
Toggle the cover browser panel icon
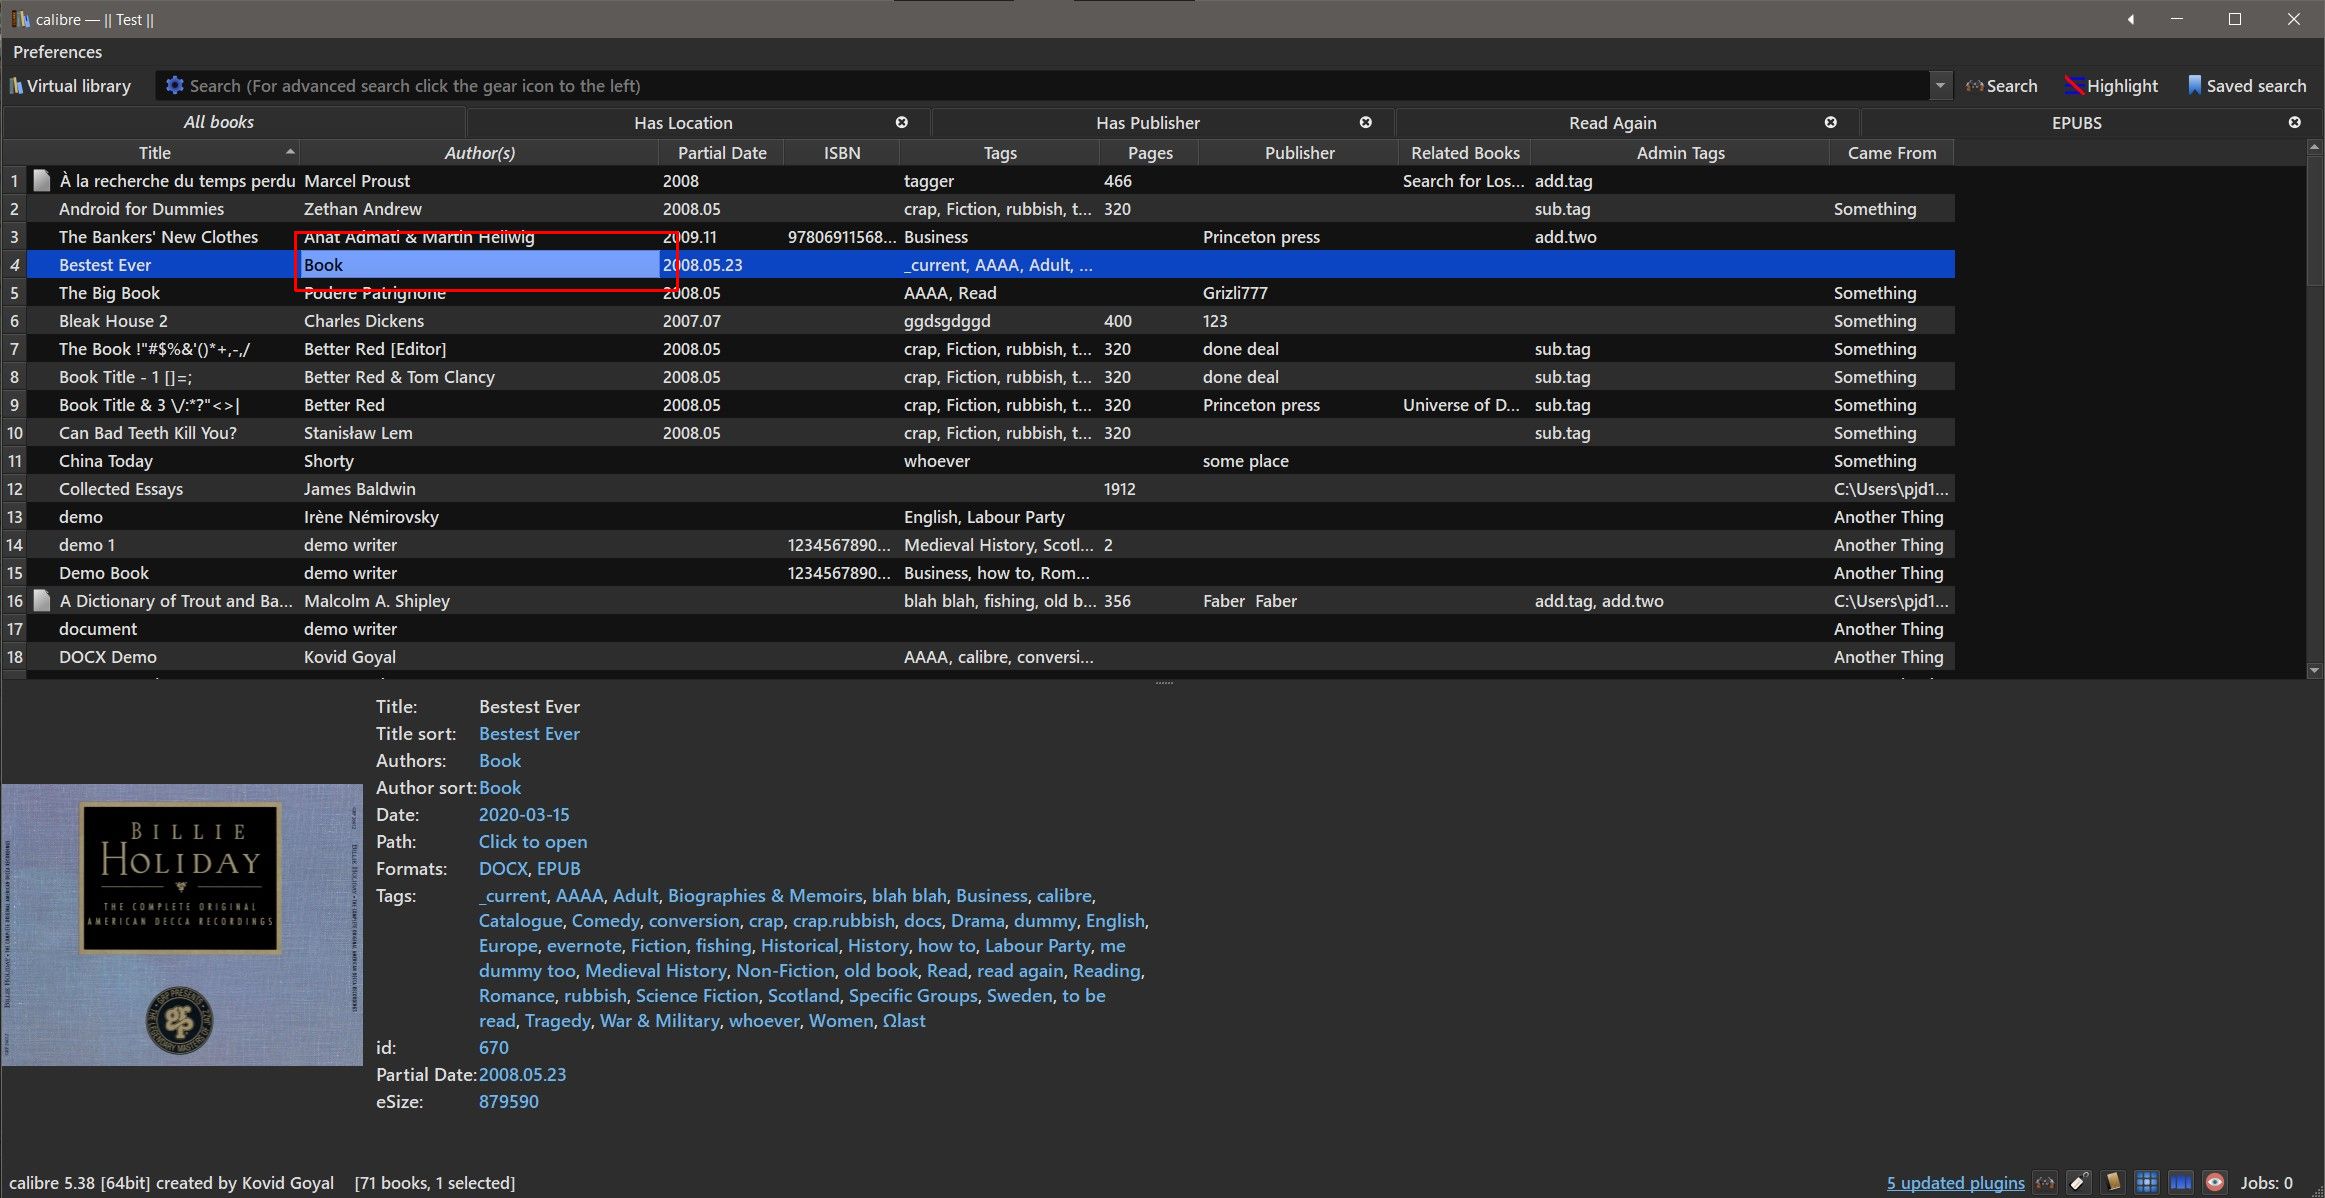(x=2181, y=1183)
